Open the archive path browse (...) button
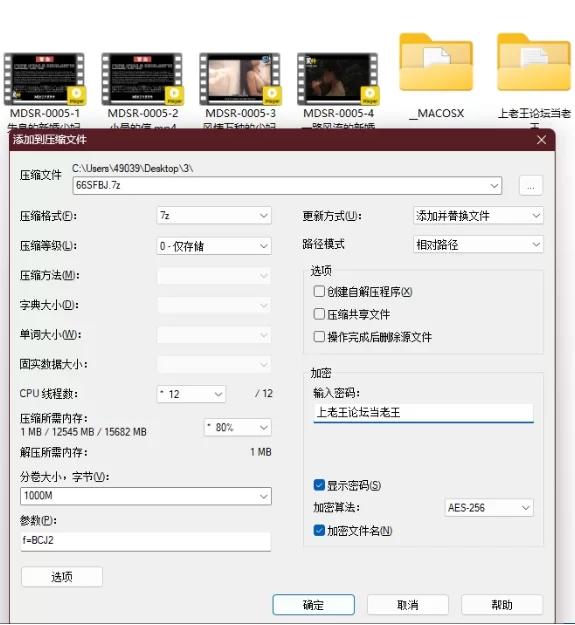Viewport: 575px width, 625px height. pyautogui.click(x=531, y=186)
